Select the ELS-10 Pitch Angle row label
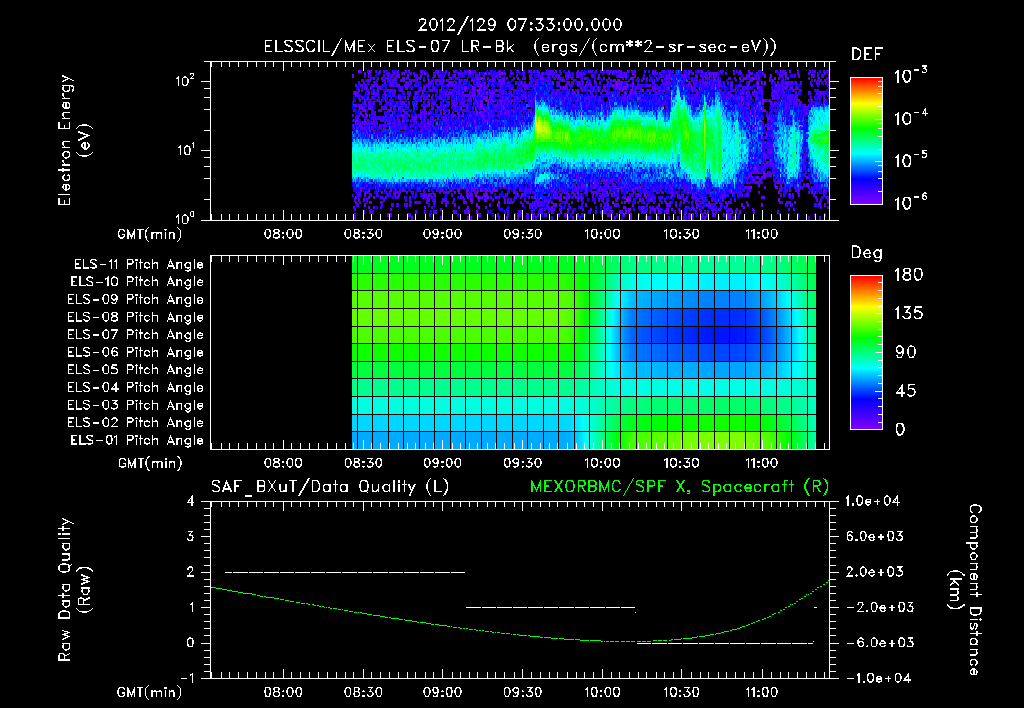1024x708 pixels. point(137,282)
